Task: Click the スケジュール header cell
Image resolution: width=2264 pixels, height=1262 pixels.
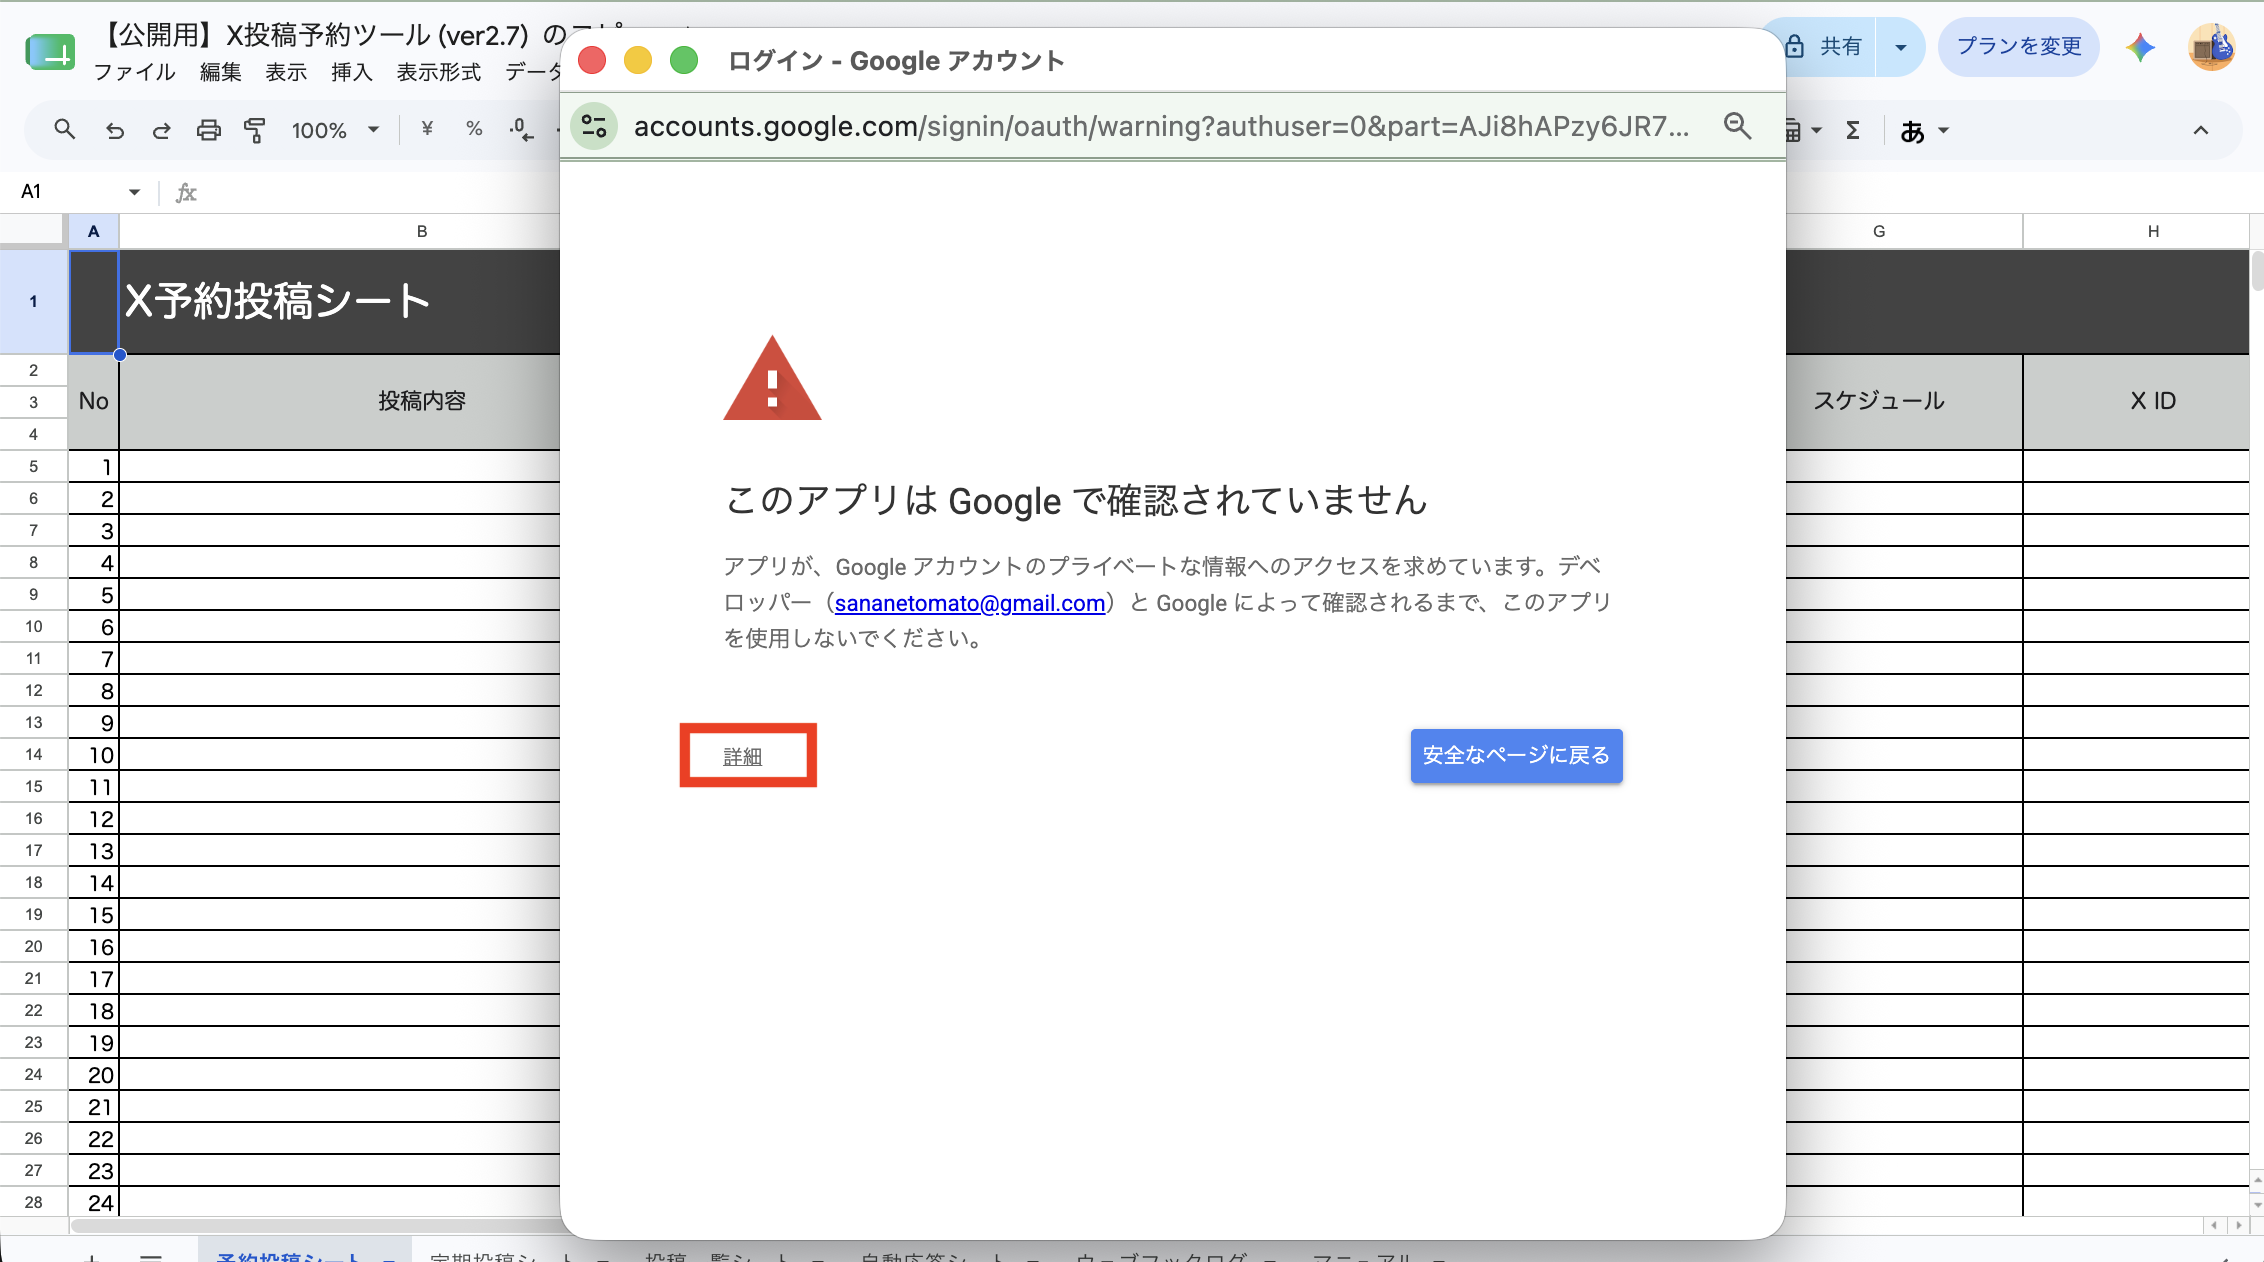Action: coord(1878,401)
